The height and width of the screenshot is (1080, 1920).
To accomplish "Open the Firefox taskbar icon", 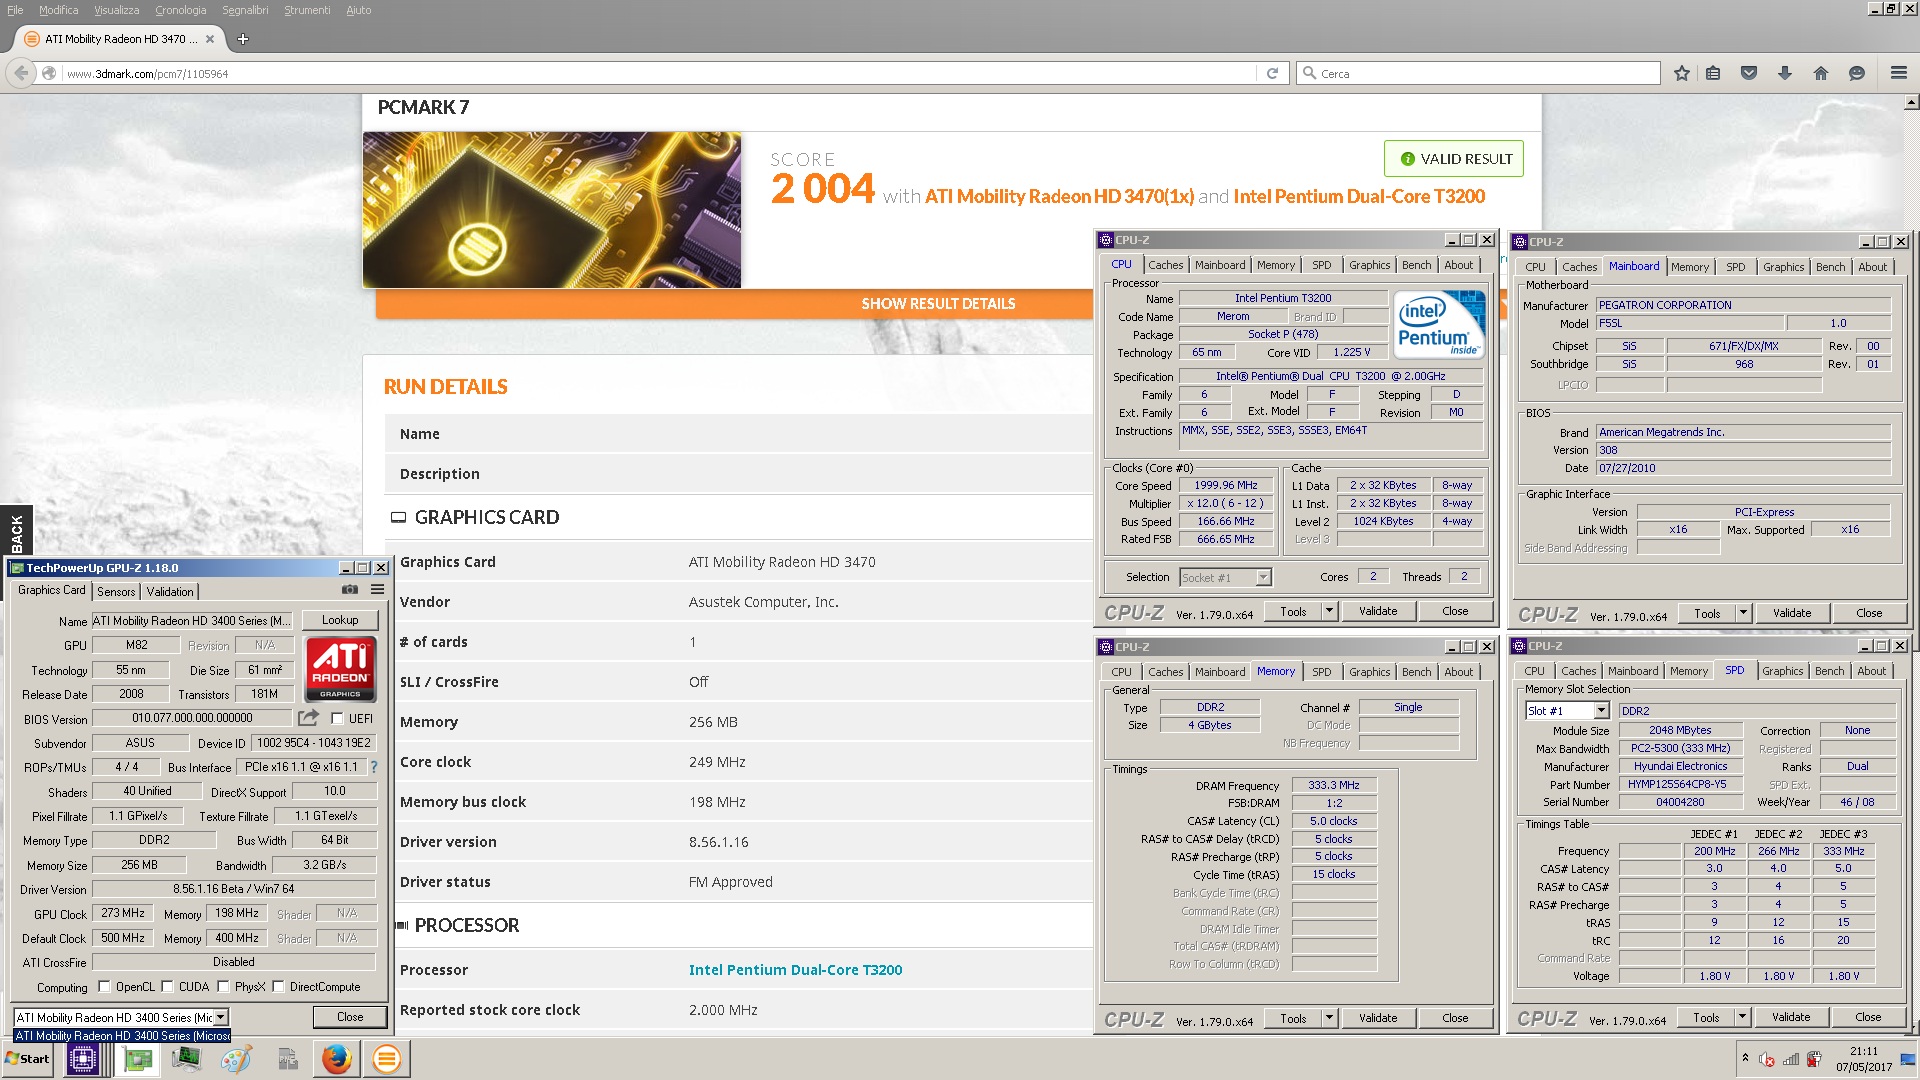I will (336, 1059).
